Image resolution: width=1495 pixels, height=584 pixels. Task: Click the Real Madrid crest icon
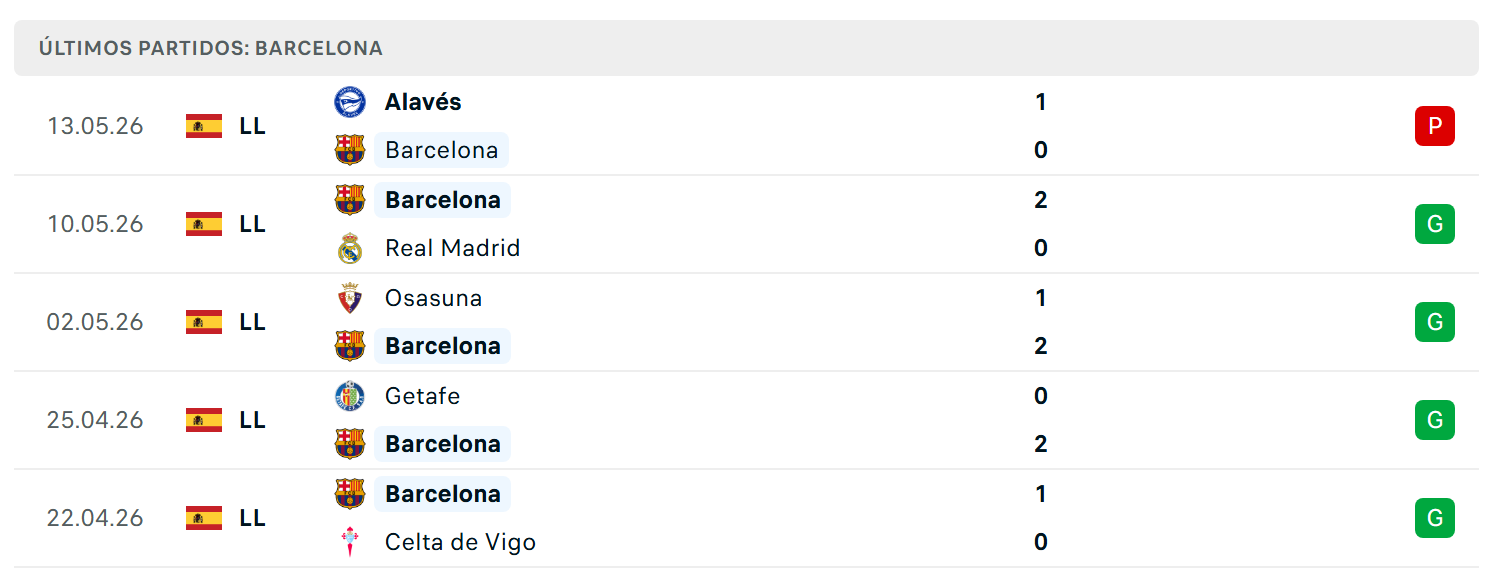(350, 248)
